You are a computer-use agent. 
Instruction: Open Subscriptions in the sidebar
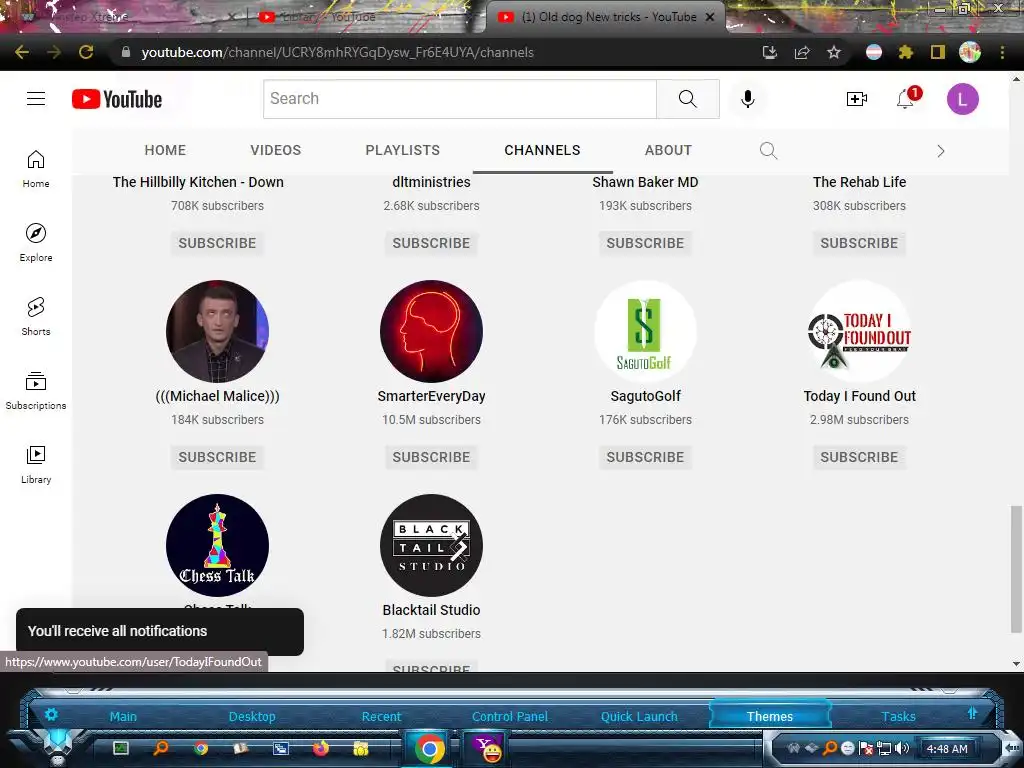pyautogui.click(x=36, y=391)
